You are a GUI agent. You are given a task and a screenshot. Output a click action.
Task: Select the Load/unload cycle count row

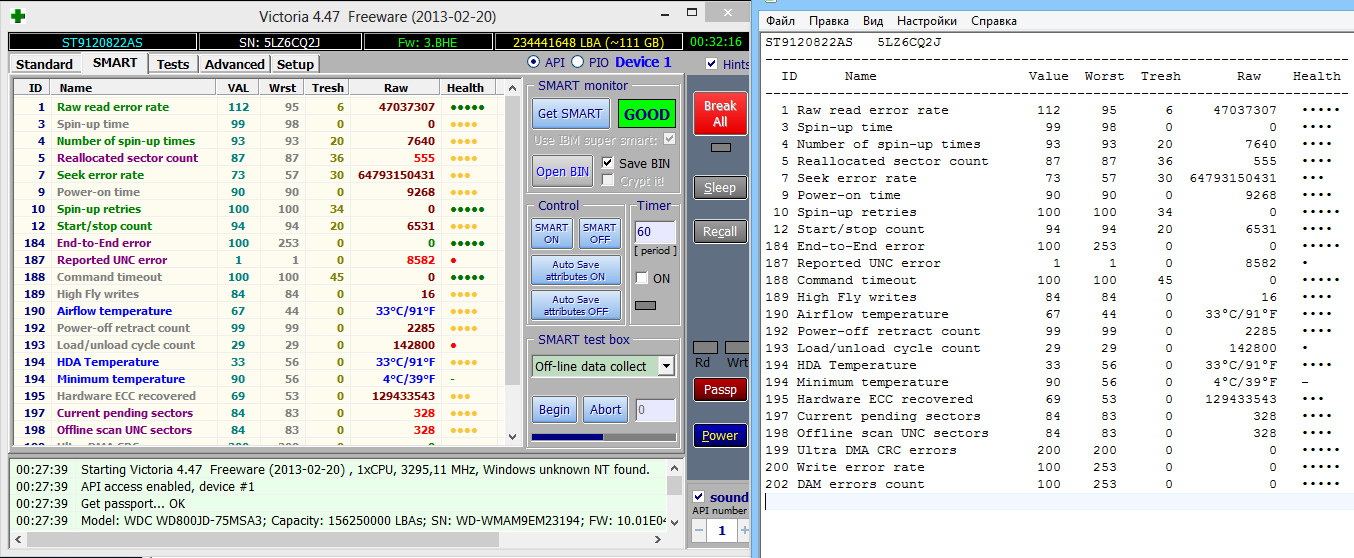click(x=258, y=345)
